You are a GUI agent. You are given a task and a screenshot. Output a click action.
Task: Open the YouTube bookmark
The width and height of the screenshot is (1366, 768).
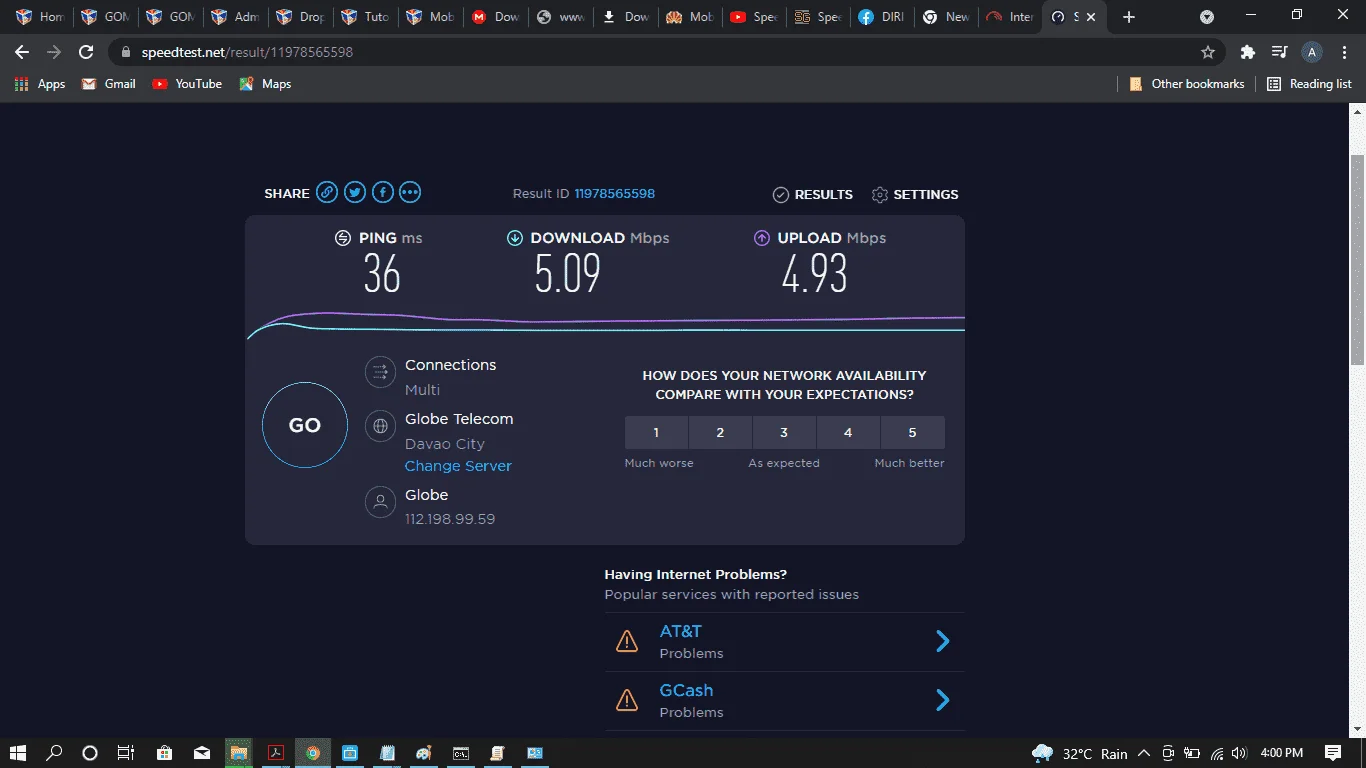click(187, 84)
